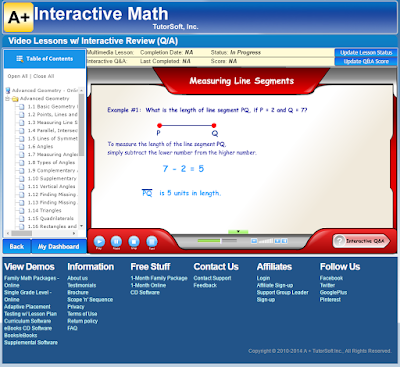
Task: Open CD Software free stuff link
Action: coord(145,292)
